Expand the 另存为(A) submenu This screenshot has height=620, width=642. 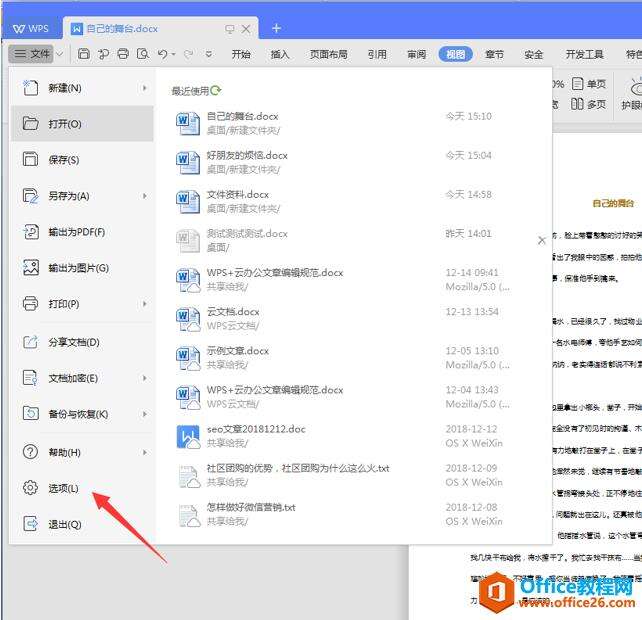pos(145,196)
